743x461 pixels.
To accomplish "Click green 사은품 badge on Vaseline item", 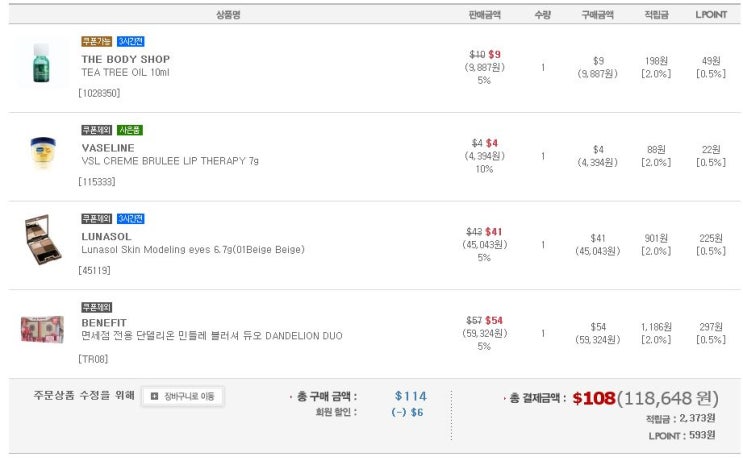I will [x=130, y=130].
